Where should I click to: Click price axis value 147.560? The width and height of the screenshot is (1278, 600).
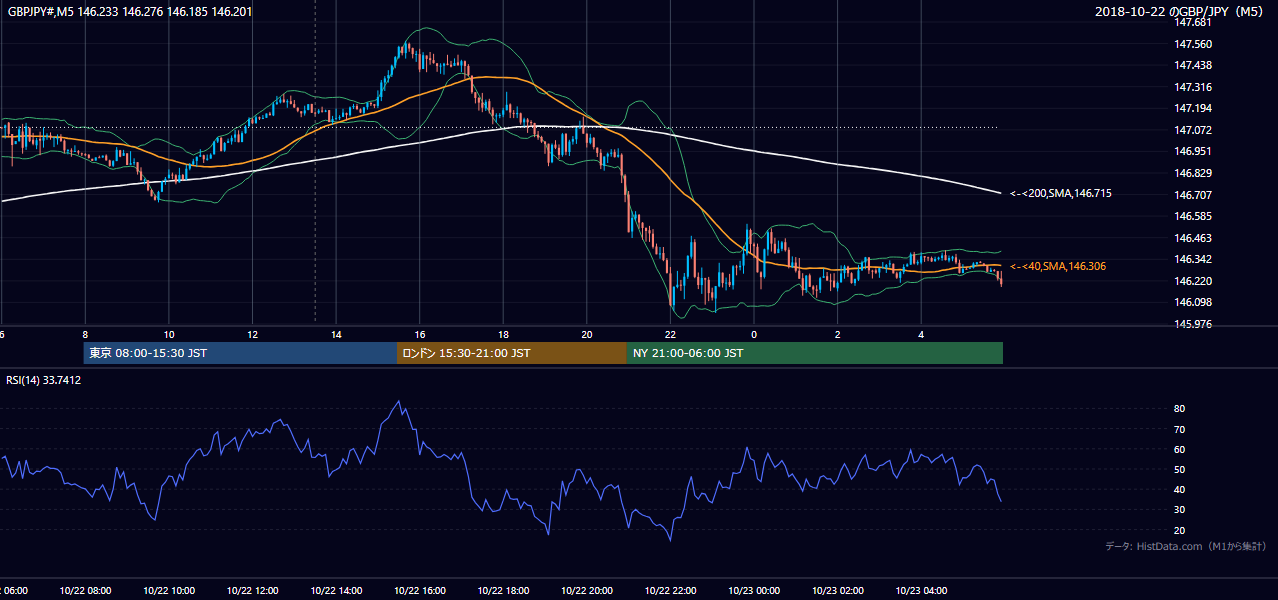pyautogui.click(x=1193, y=44)
